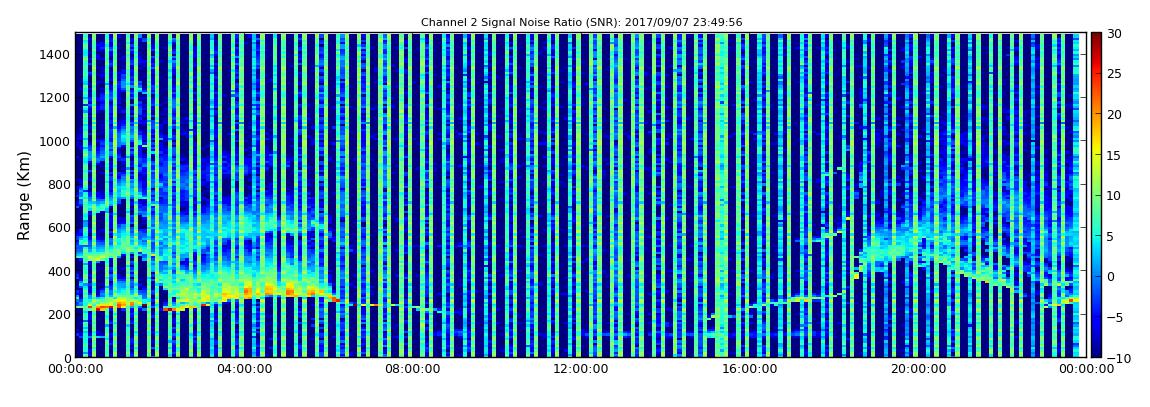Click the colorbar label 25

click(1114, 73)
